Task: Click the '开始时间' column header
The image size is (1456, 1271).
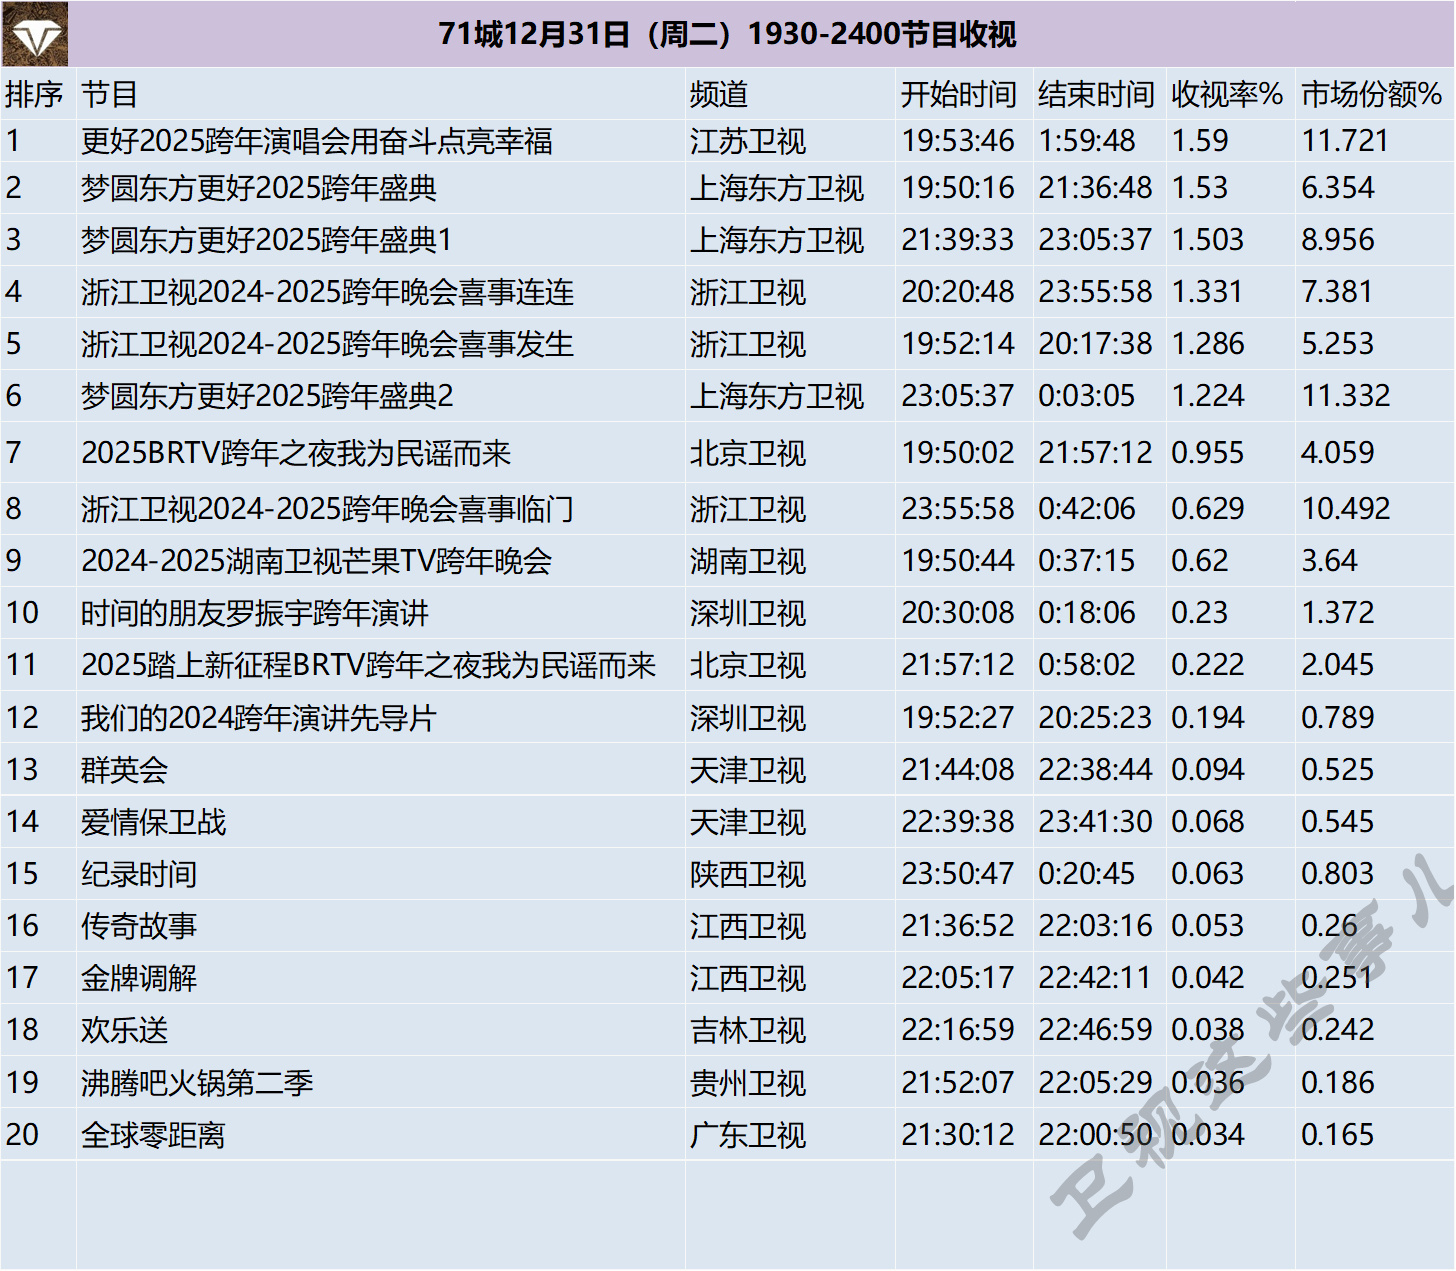Action: pos(958,94)
